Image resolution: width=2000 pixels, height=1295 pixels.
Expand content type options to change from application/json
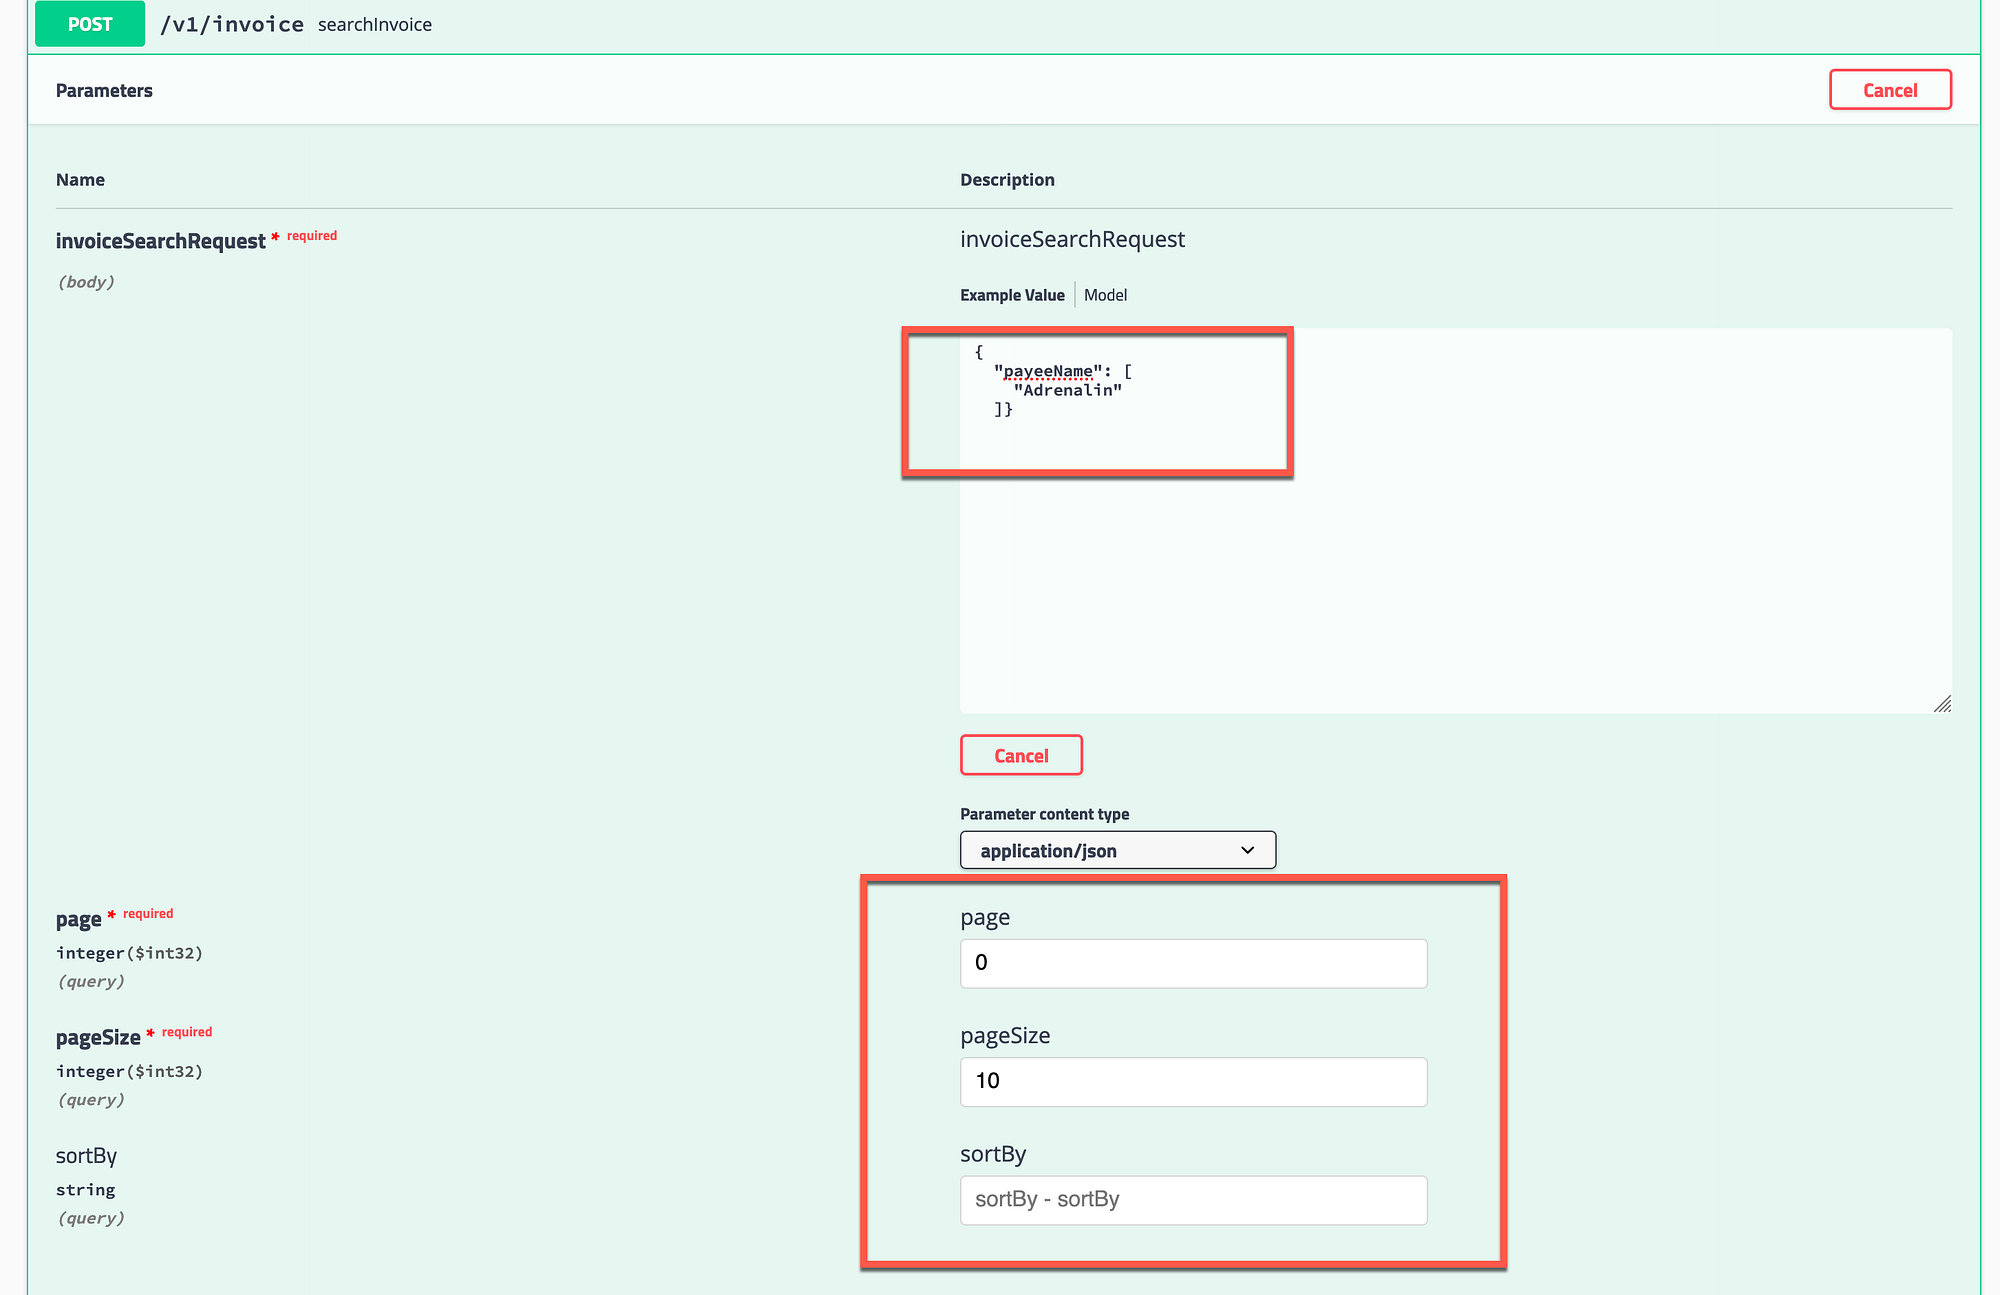tap(1117, 850)
